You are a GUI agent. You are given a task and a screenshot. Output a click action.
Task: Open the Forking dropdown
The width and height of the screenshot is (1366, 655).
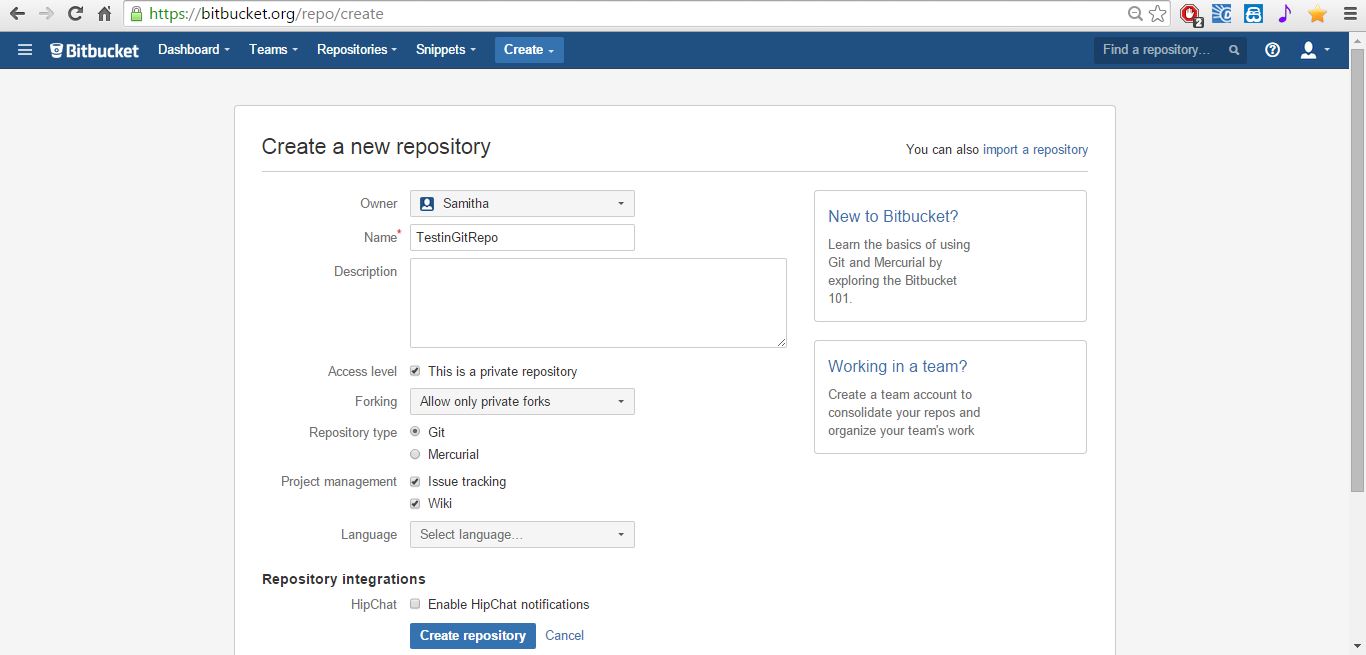(x=522, y=401)
